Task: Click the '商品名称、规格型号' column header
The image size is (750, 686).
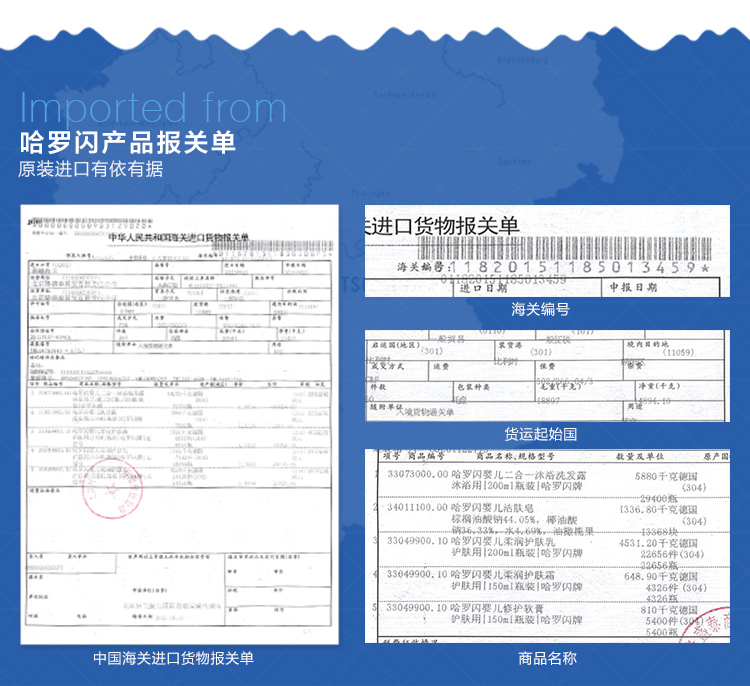Action: (515, 456)
